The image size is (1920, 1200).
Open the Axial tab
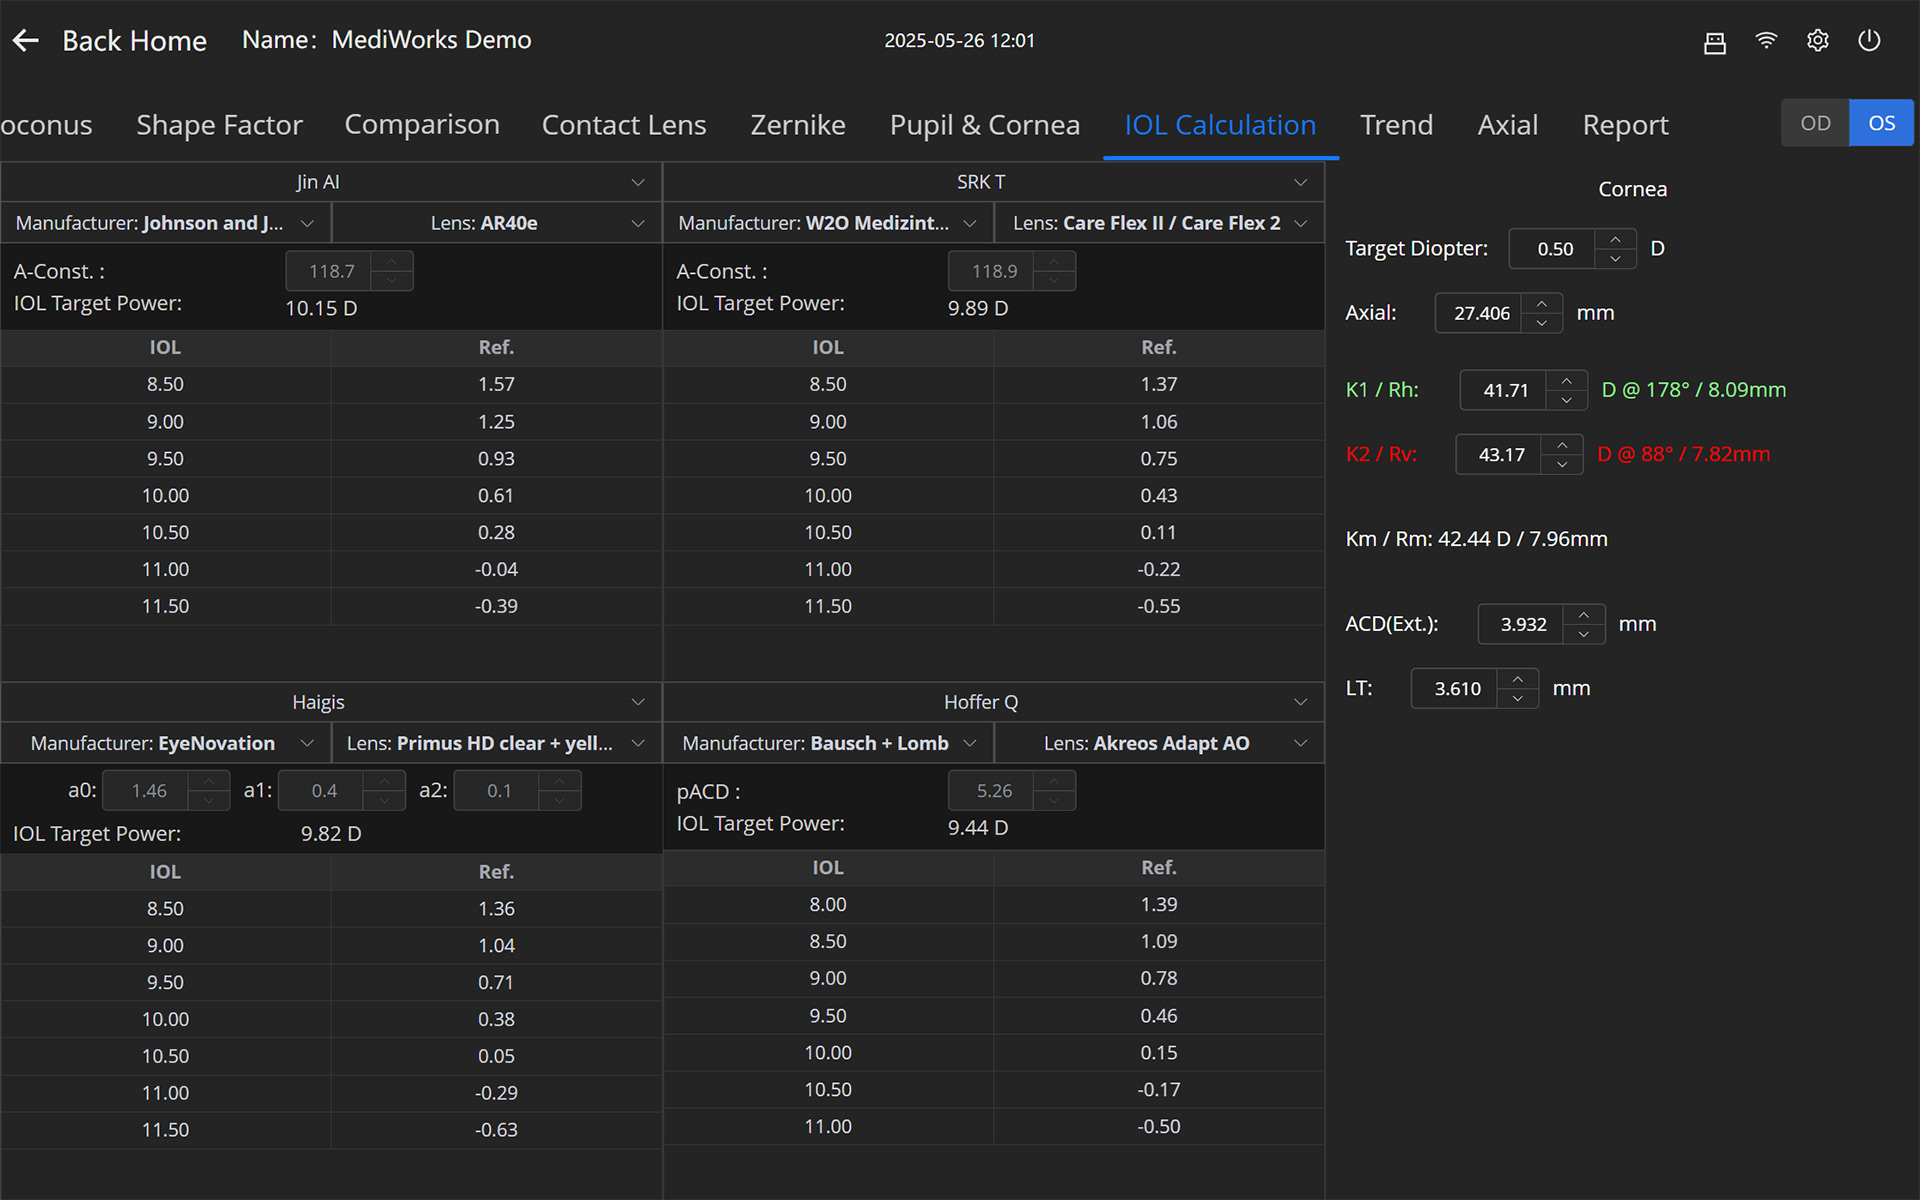click(1508, 125)
